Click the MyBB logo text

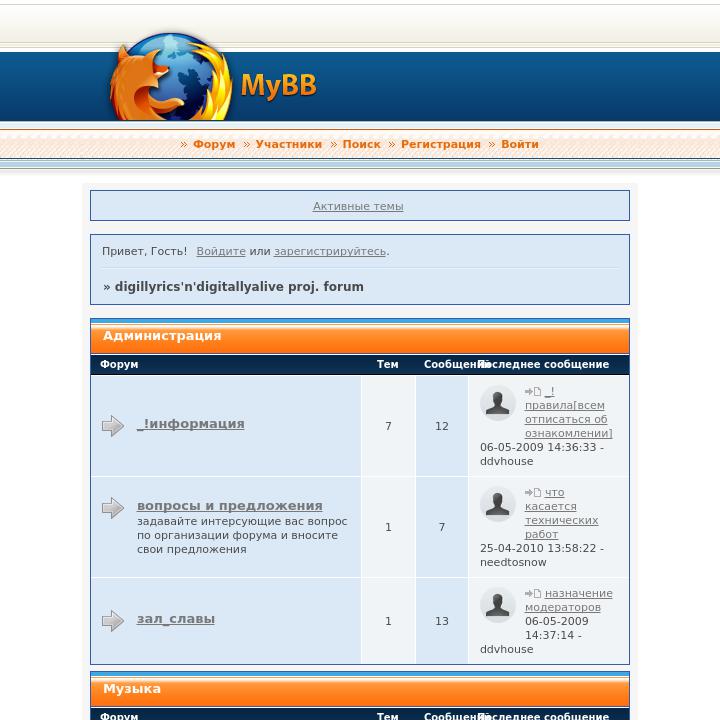279,86
